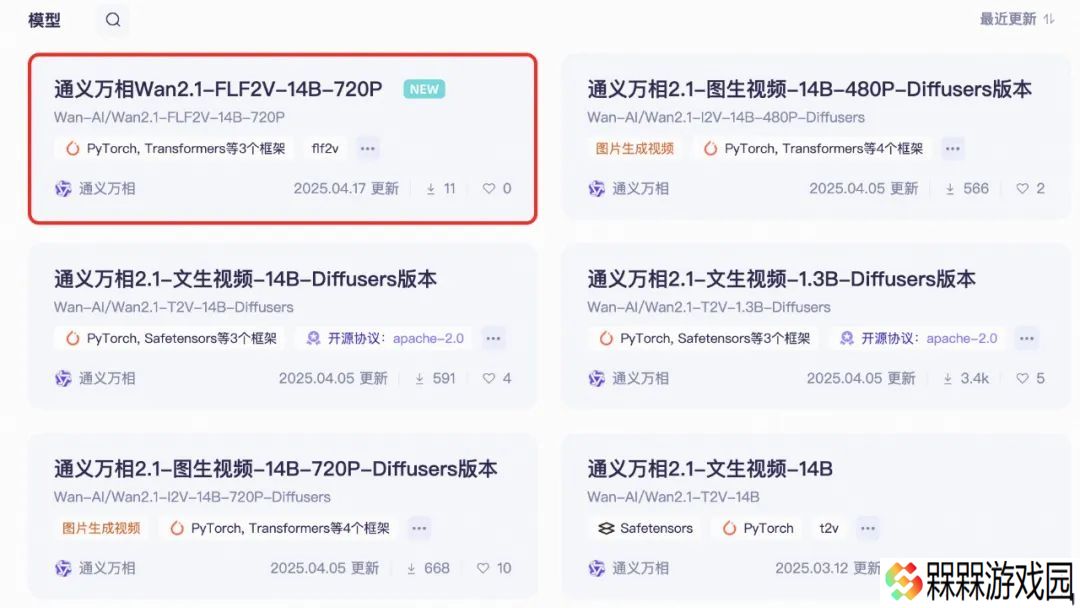Screen dimensions: 1080x608
Task: Click PyTorch flame icon on T2V-14B-Diffusers card
Action: coord(72,338)
